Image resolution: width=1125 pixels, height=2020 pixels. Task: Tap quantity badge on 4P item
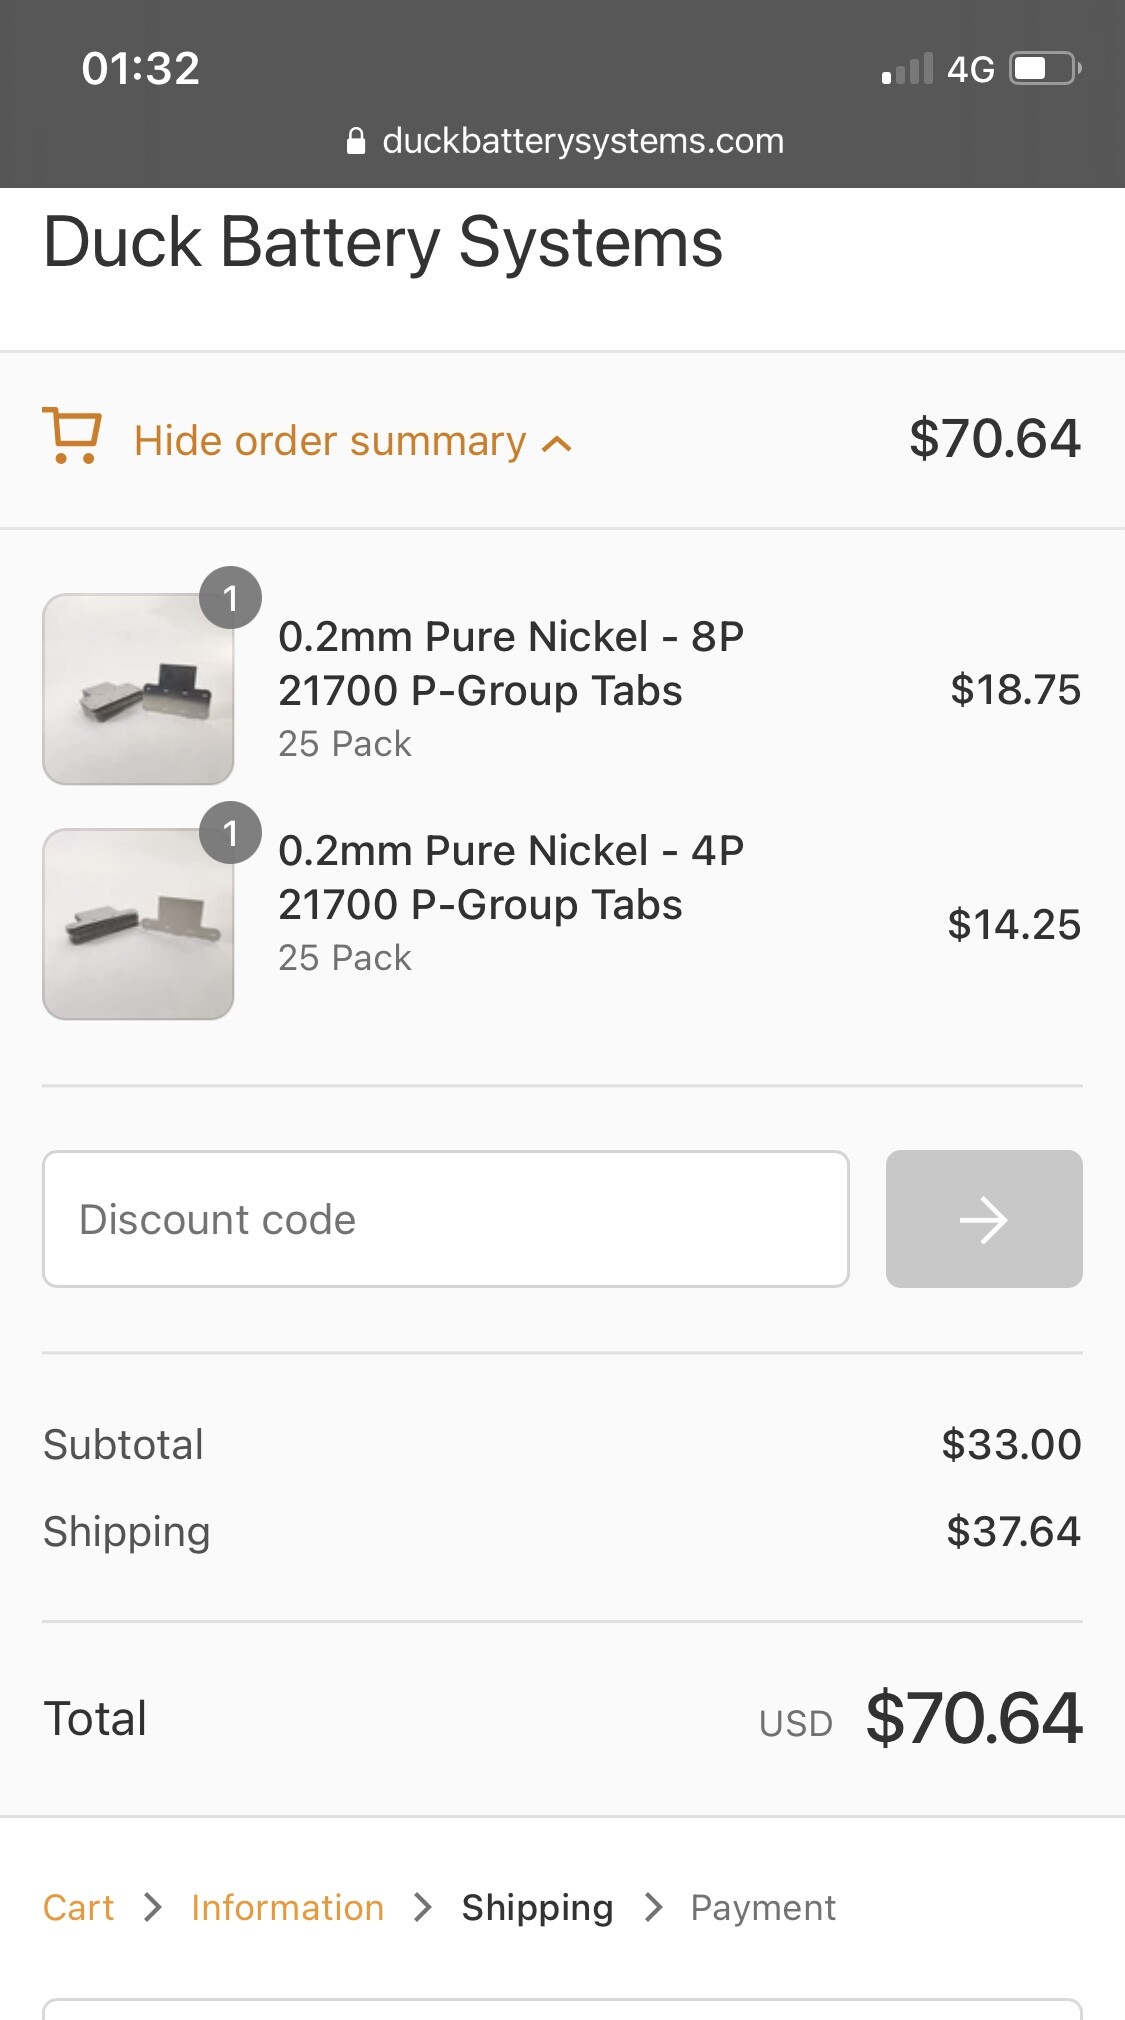230,833
